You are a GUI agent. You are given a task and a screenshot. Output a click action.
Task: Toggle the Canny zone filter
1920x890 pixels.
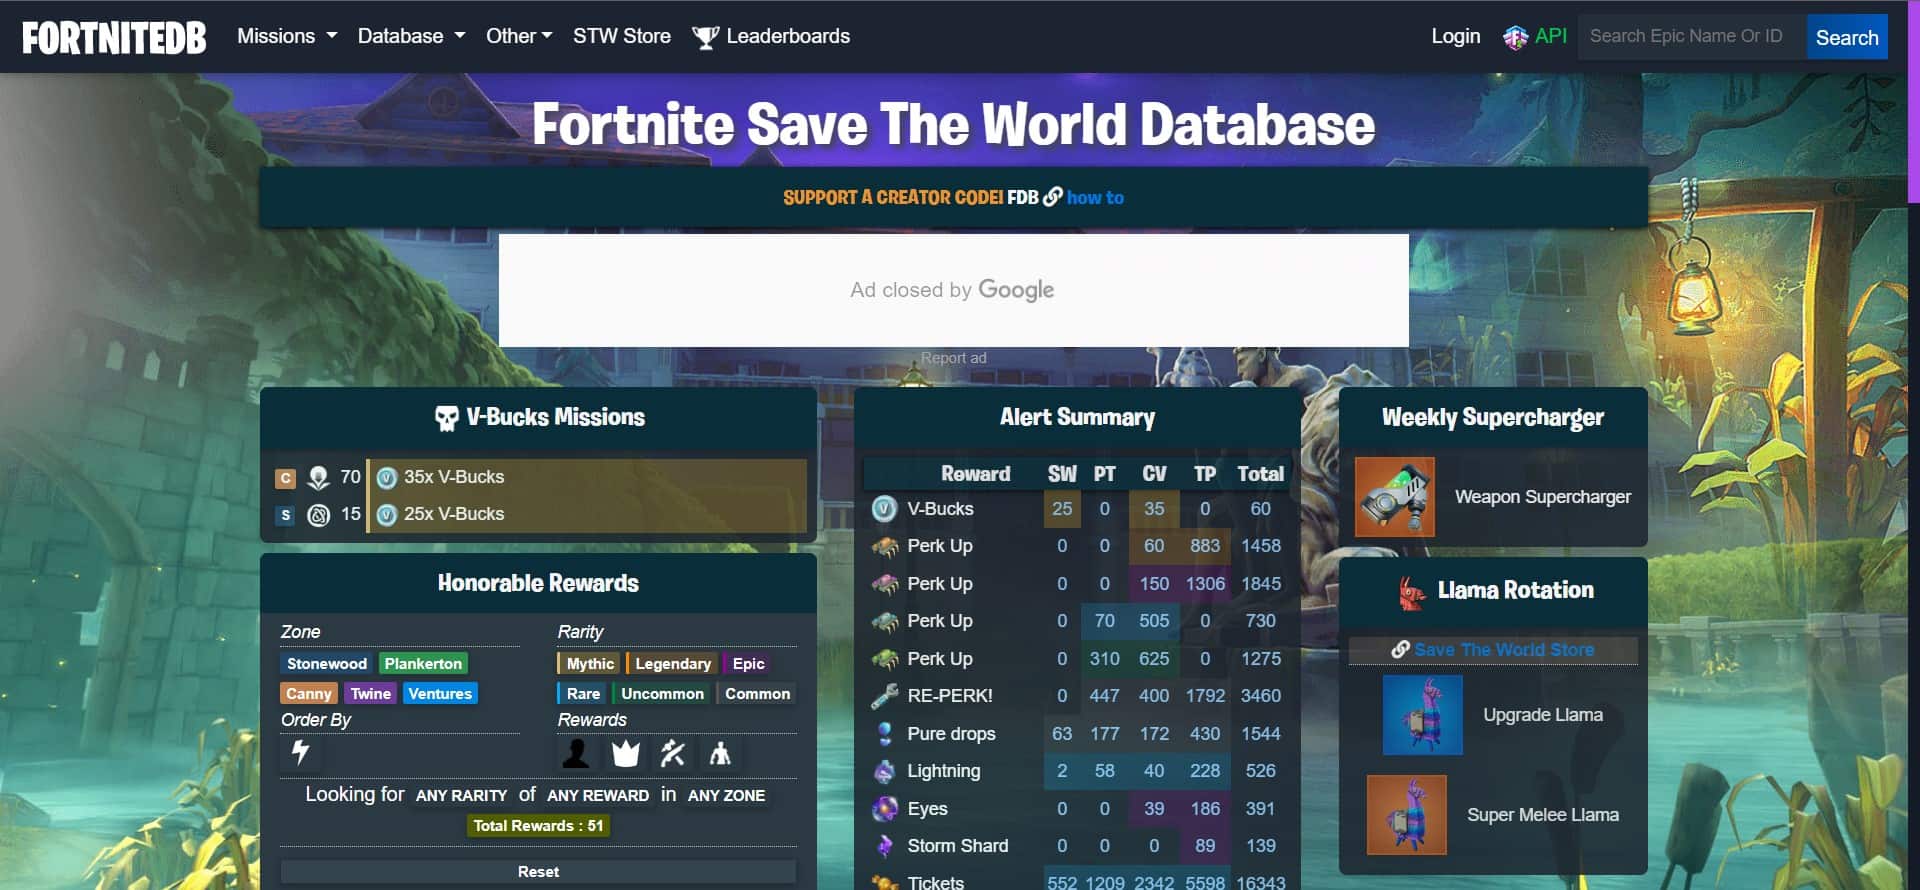tap(308, 694)
